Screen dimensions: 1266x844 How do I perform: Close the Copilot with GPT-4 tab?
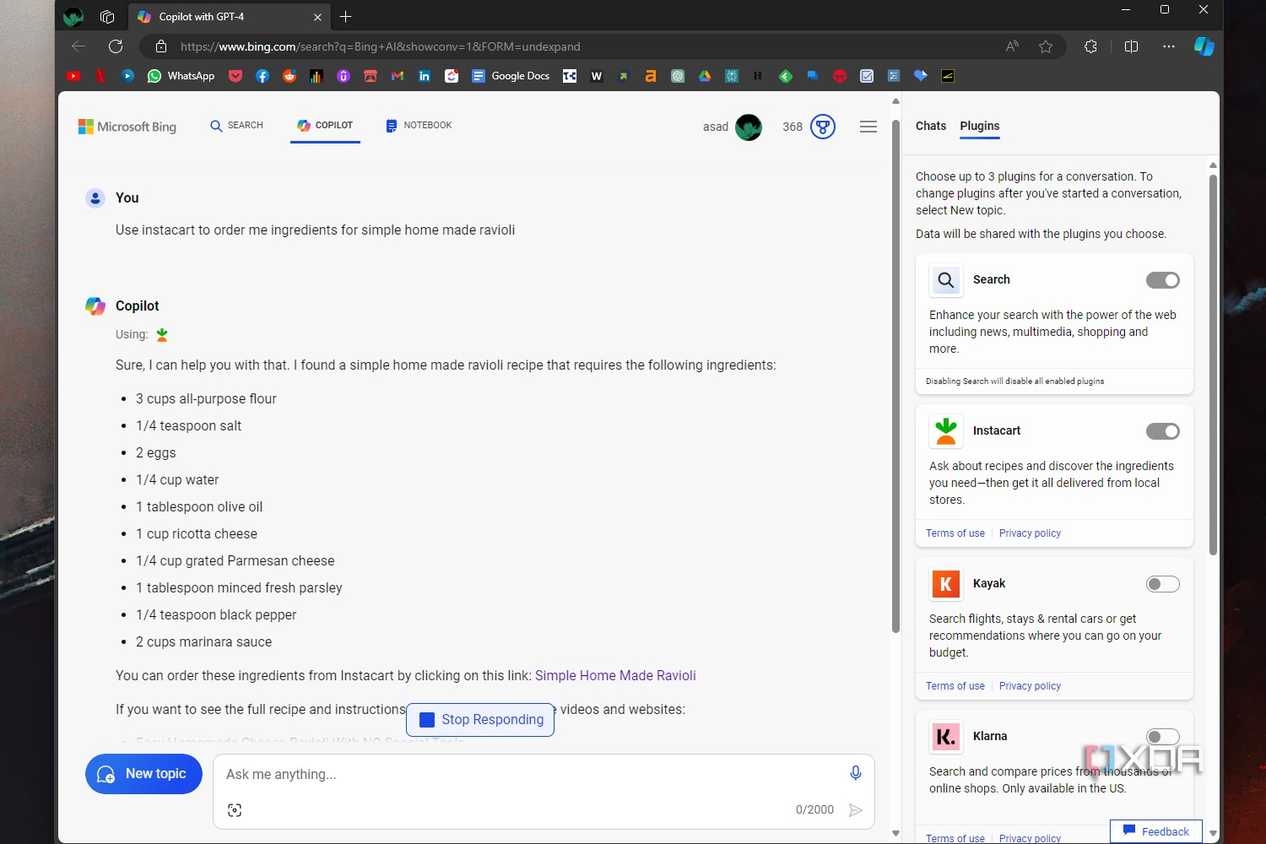pyautogui.click(x=317, y=17)
